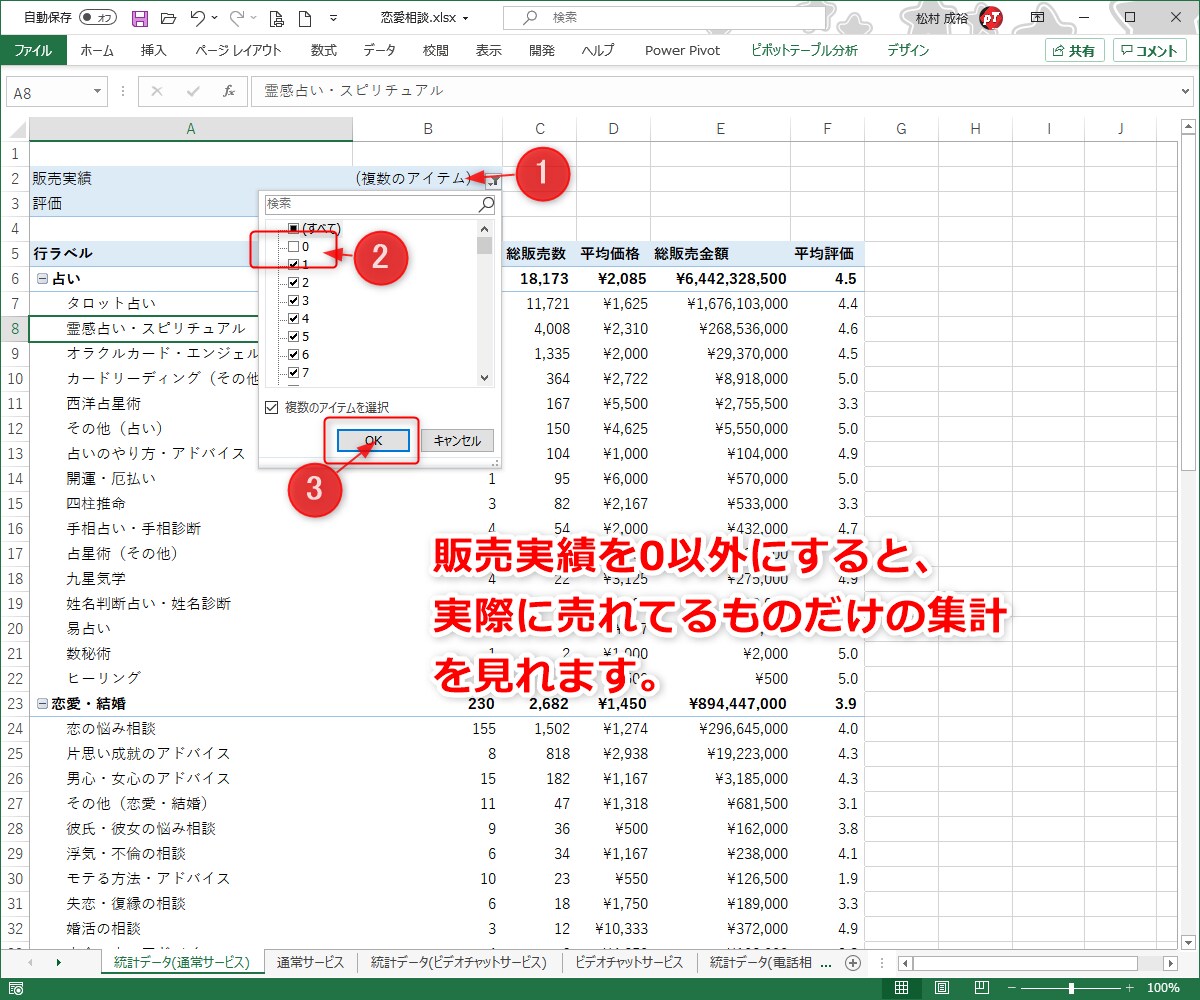
Task: Click the search field in filter popup
Action: [370, 204]
